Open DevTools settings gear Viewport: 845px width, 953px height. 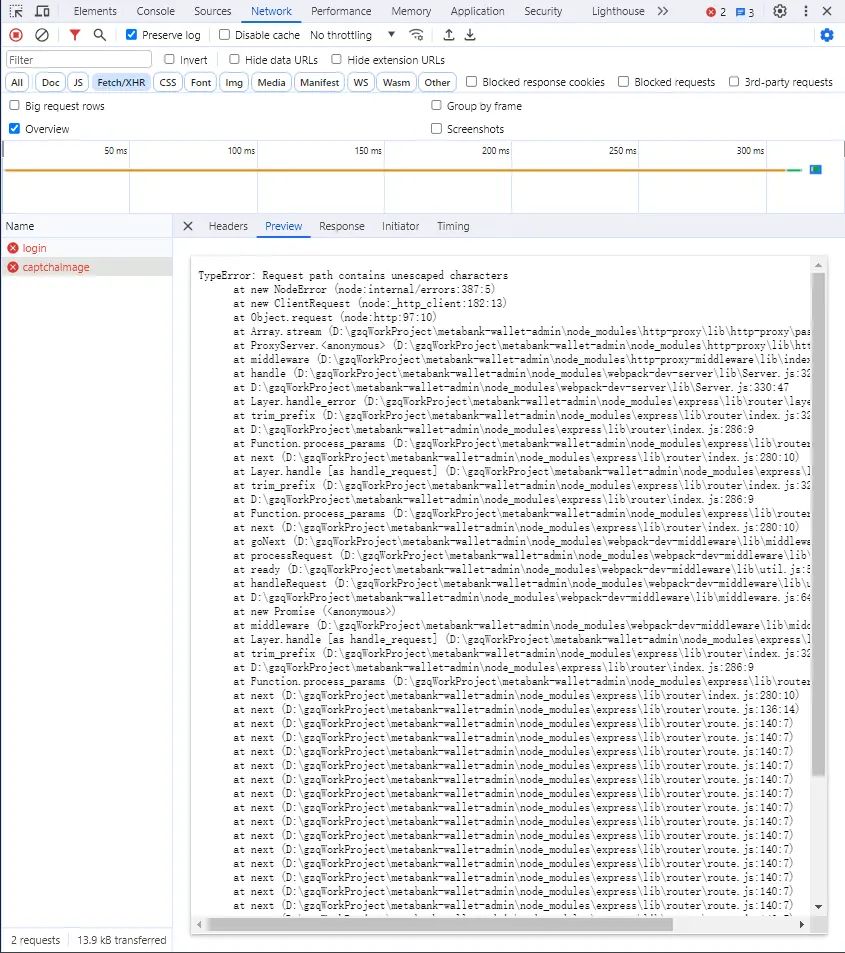pyautogui.click(x=780, y=11)
